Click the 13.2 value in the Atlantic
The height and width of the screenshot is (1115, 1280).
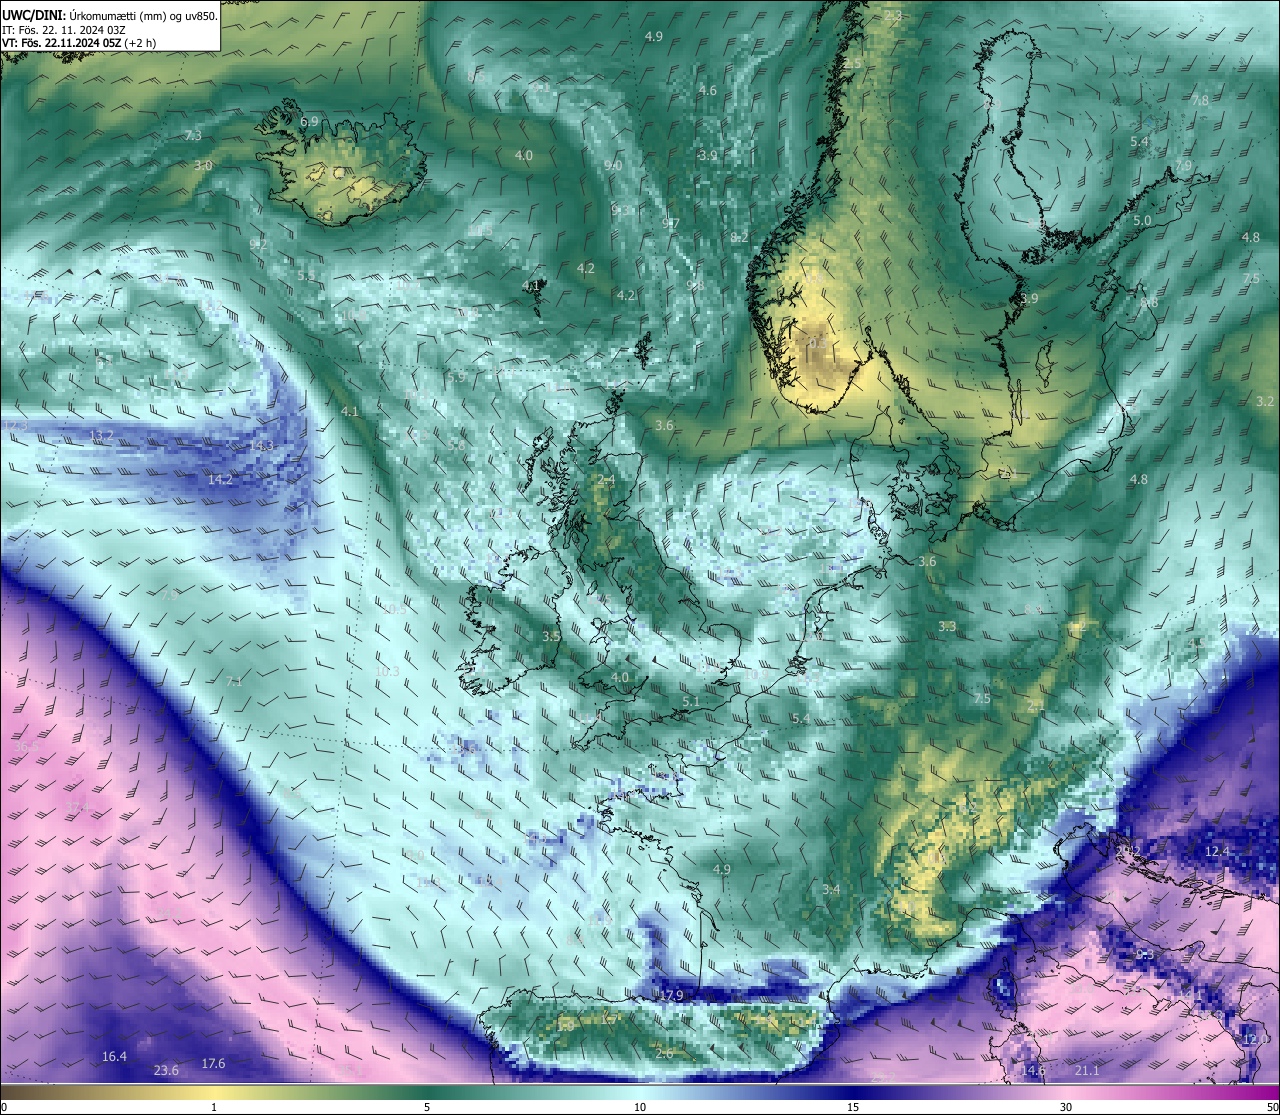click(101, 436)
